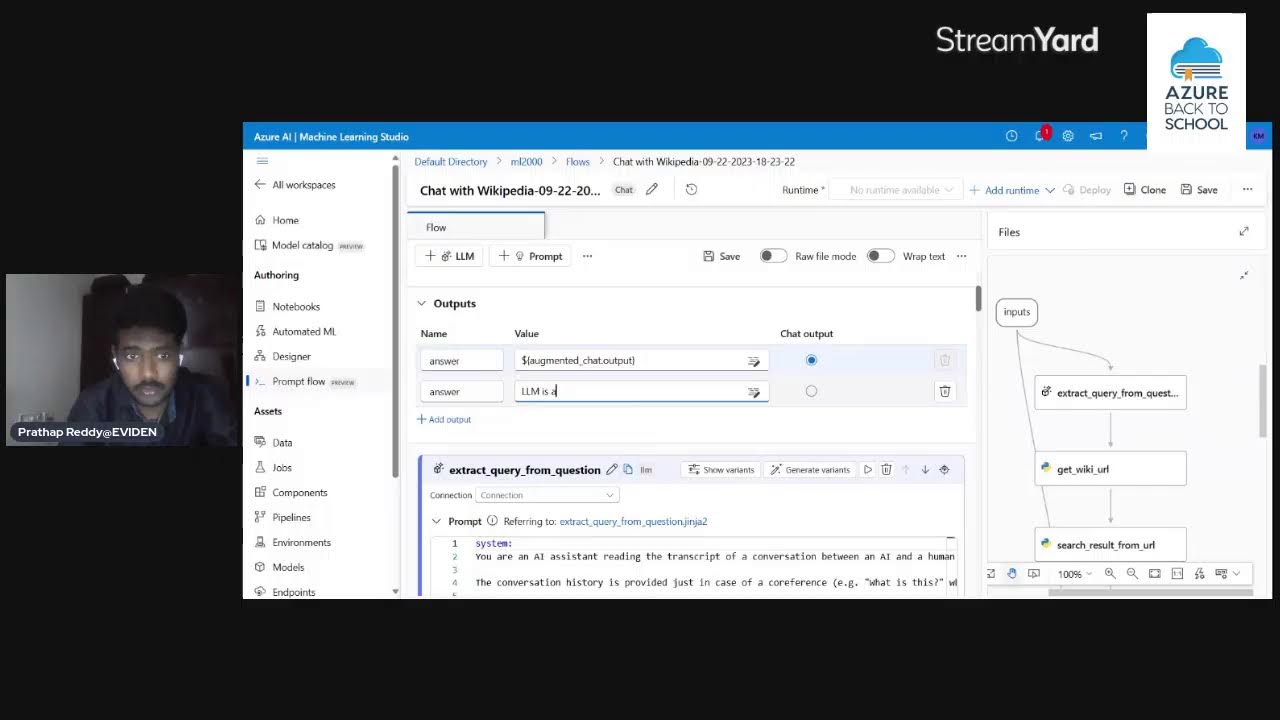Click Save in flow toolbar
The height and width of the screenshot is (720, 1280).
click(722, 256)
